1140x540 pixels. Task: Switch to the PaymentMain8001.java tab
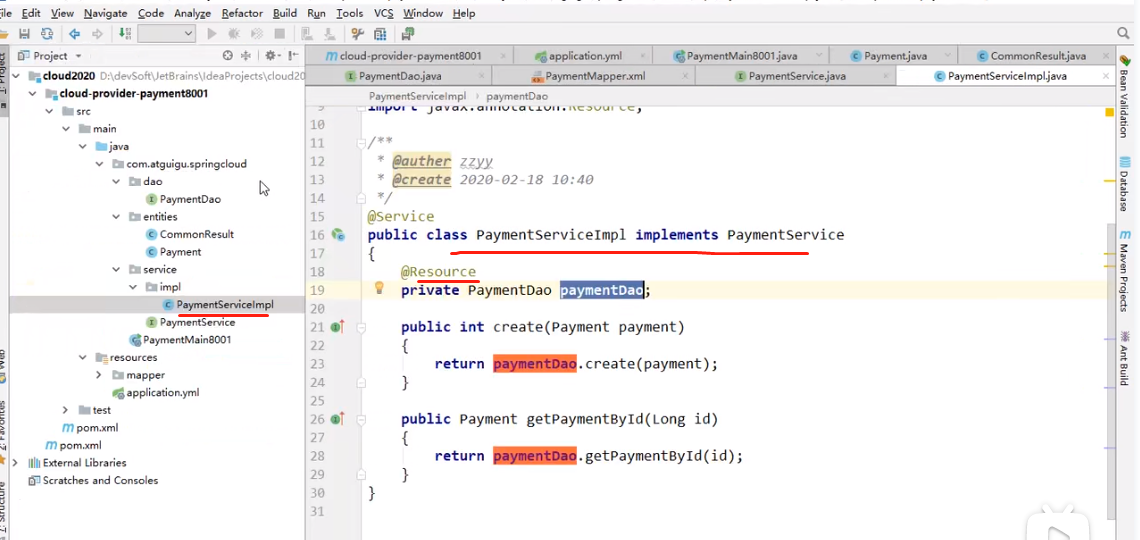pyautogui.click(x=742, y=55)
